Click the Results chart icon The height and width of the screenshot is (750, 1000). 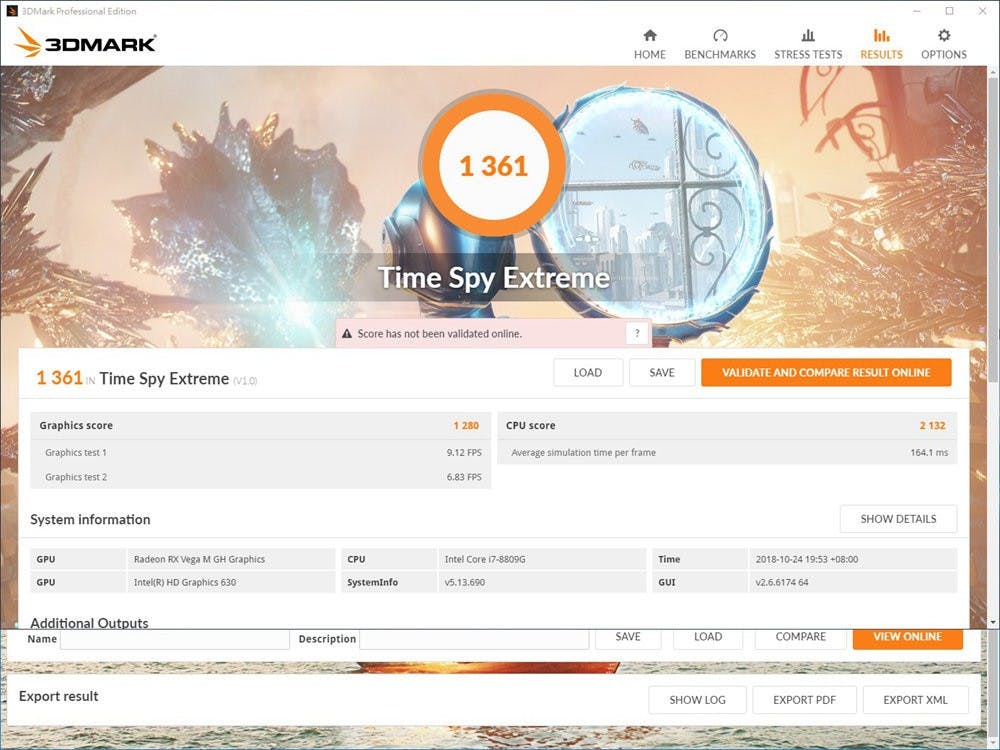pos(881,36)
